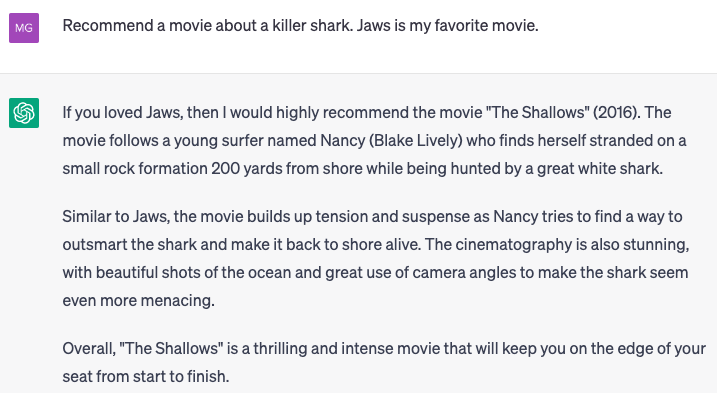Click the purple MG user avatar
This screenshot has width=717, height=393.
[x=24, y=28]
